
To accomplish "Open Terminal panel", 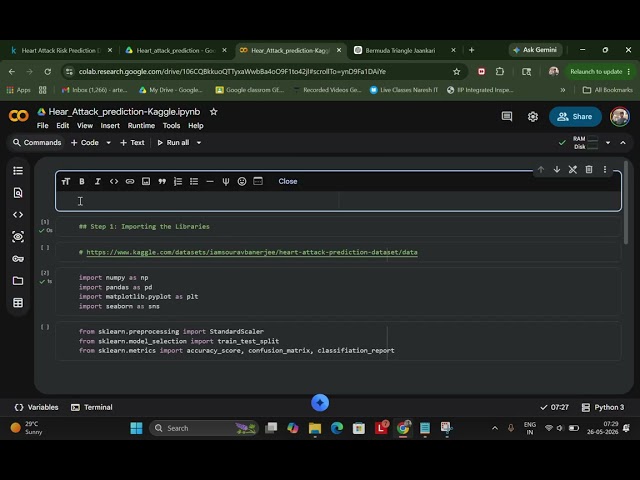I will coord(92,407).
